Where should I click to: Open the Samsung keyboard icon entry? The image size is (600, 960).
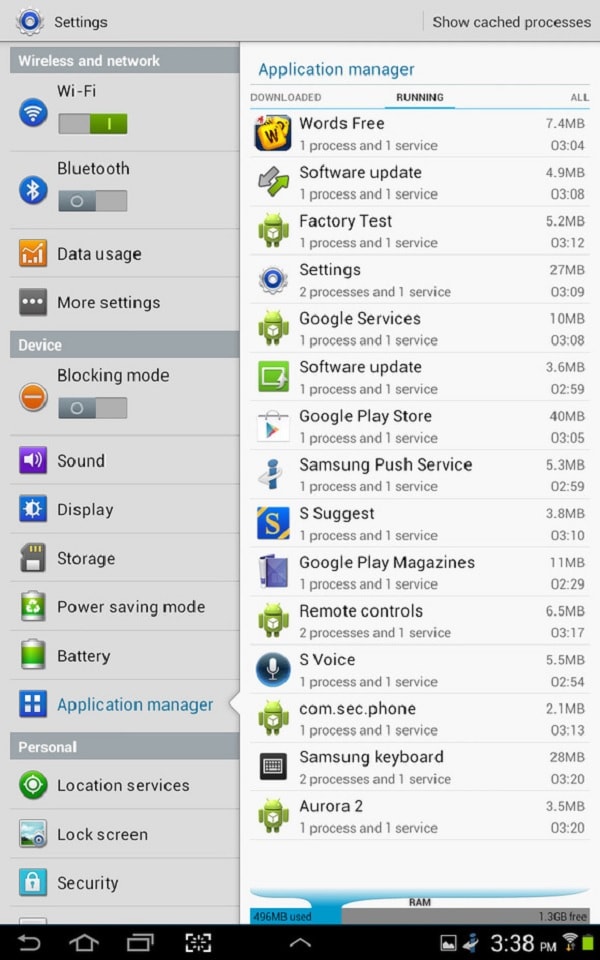[x=272, y=765]
